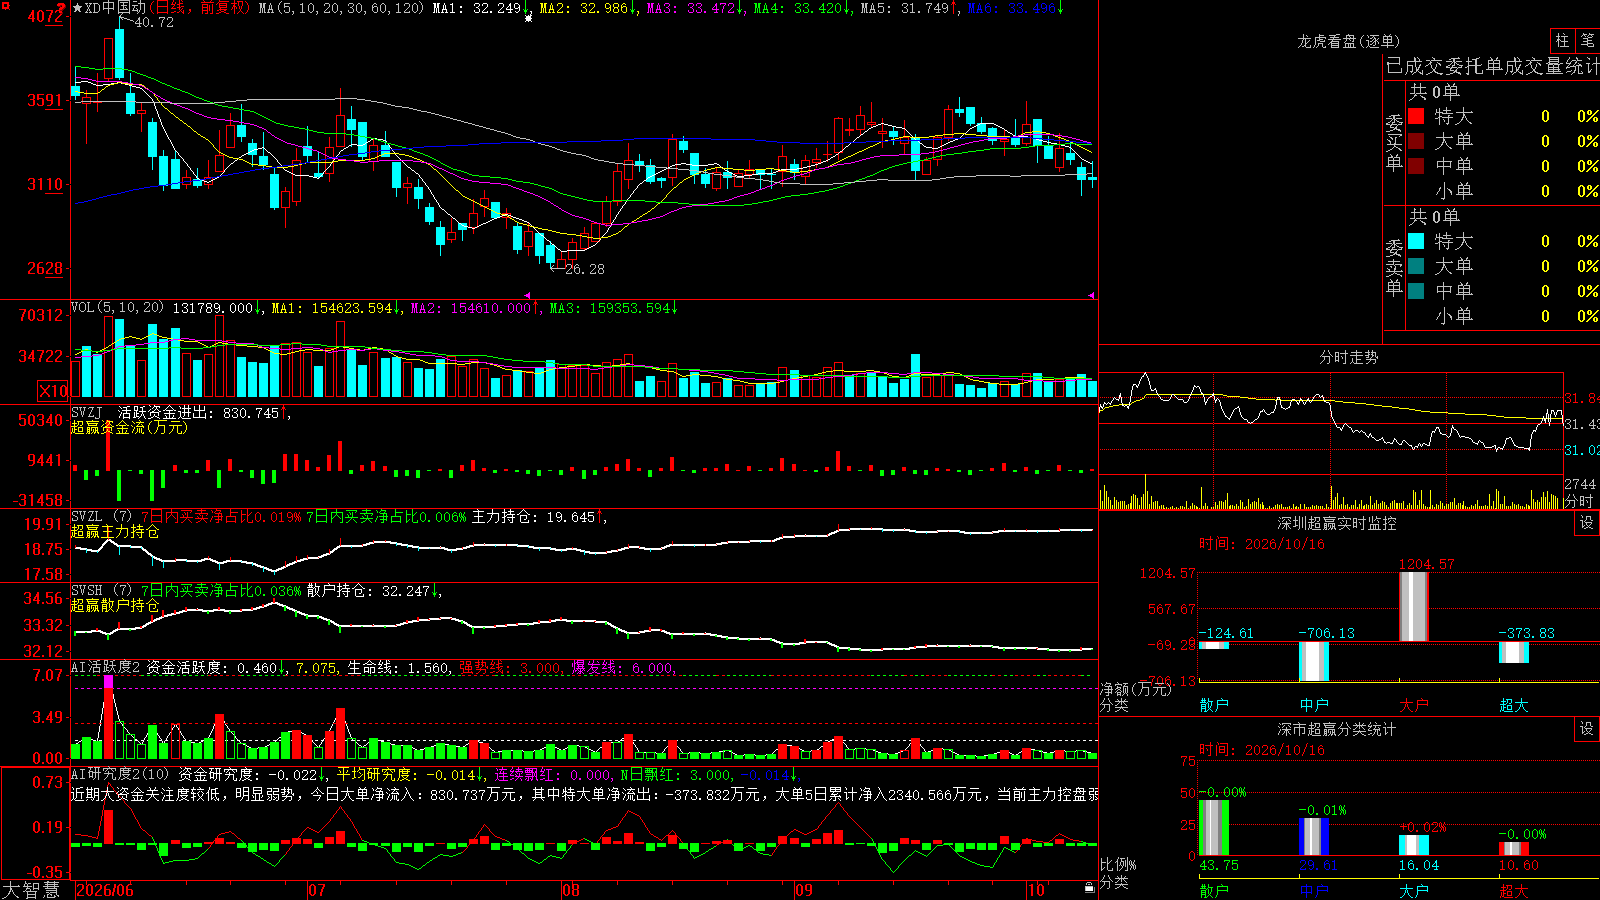Switch order view to 柱 (bar) mode
The height and width of the screenshot is (900, 1600).
click(1561, 41)
